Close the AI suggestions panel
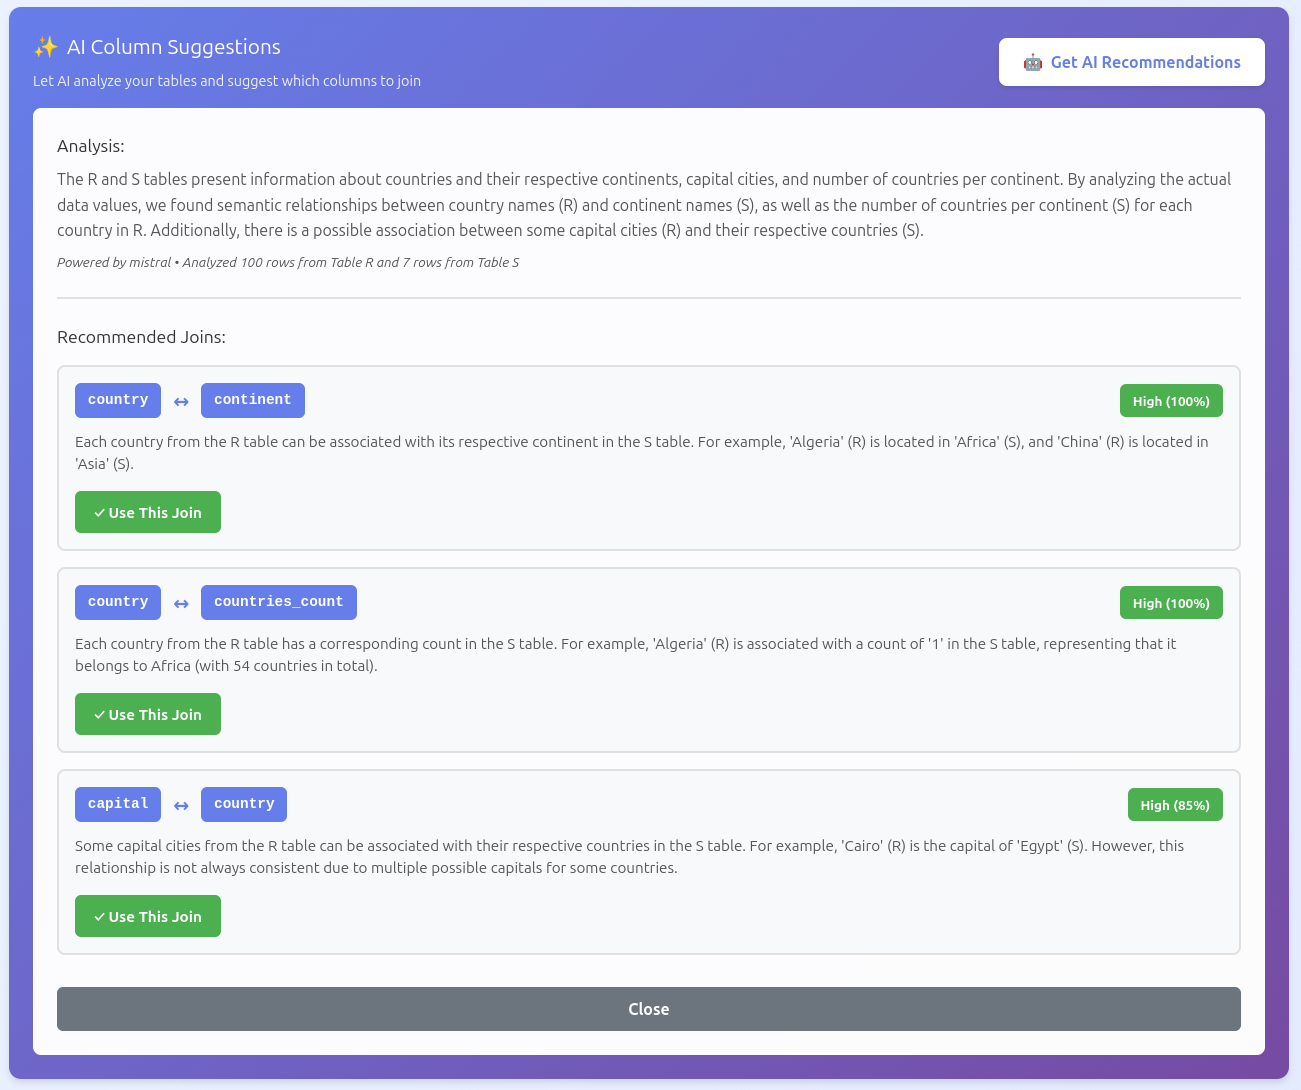 [x=648, y=1009]
